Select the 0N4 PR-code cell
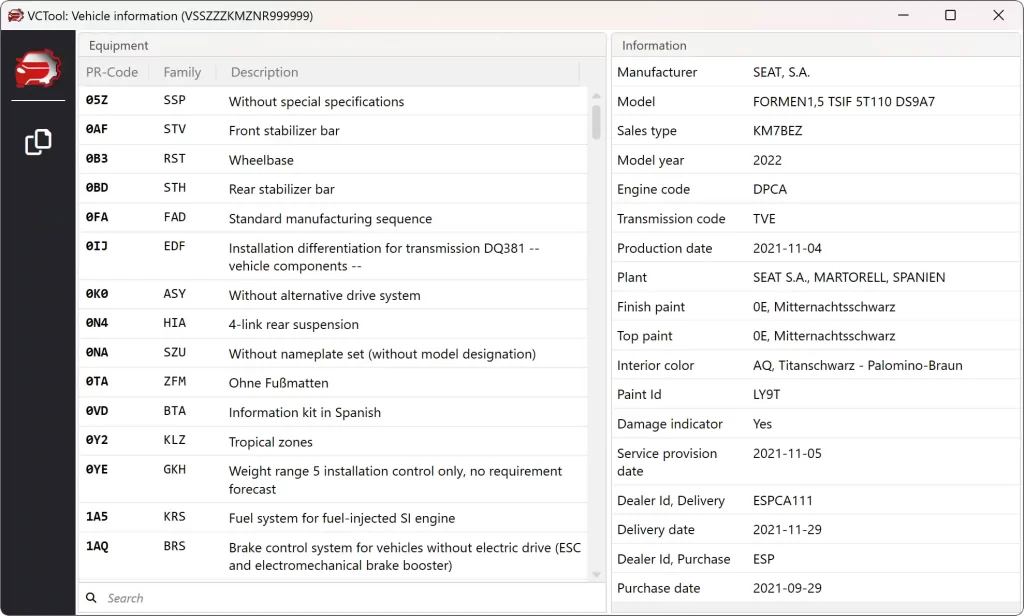This screenshot has height=616, width=1024. click(x=97, y=323)
